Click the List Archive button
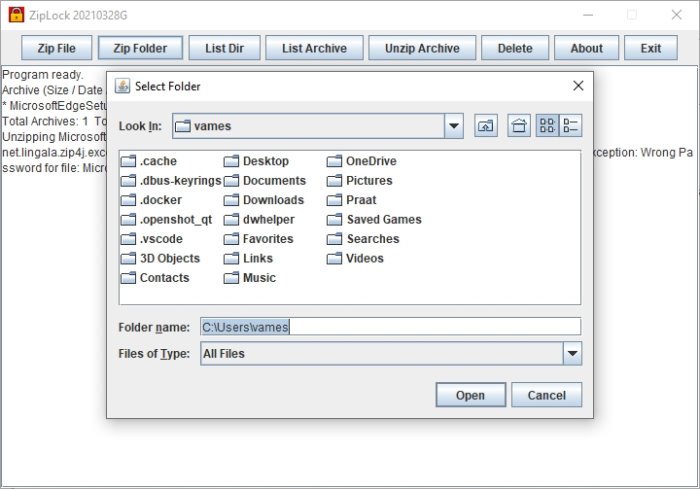This screenshot has width=700, height=489. (x=314, y=48)
